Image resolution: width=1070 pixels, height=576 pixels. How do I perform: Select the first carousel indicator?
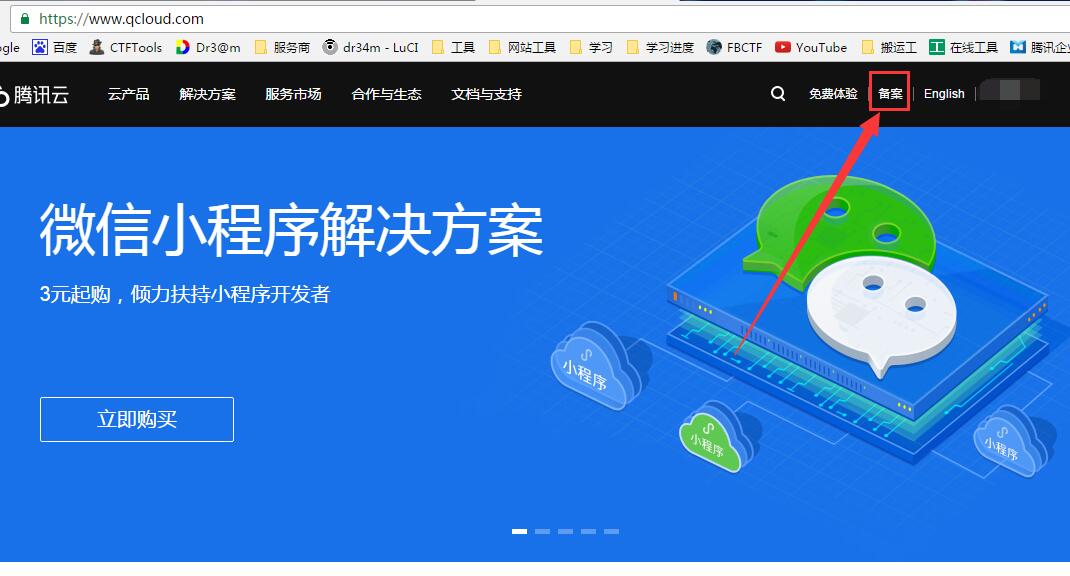coord(519,531)
